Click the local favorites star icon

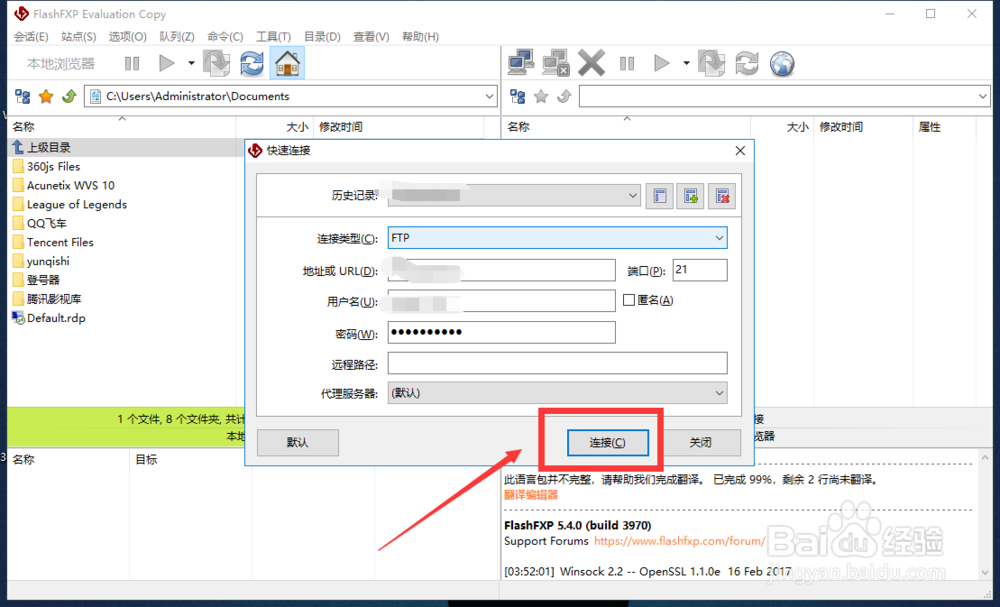click(46, 96)
